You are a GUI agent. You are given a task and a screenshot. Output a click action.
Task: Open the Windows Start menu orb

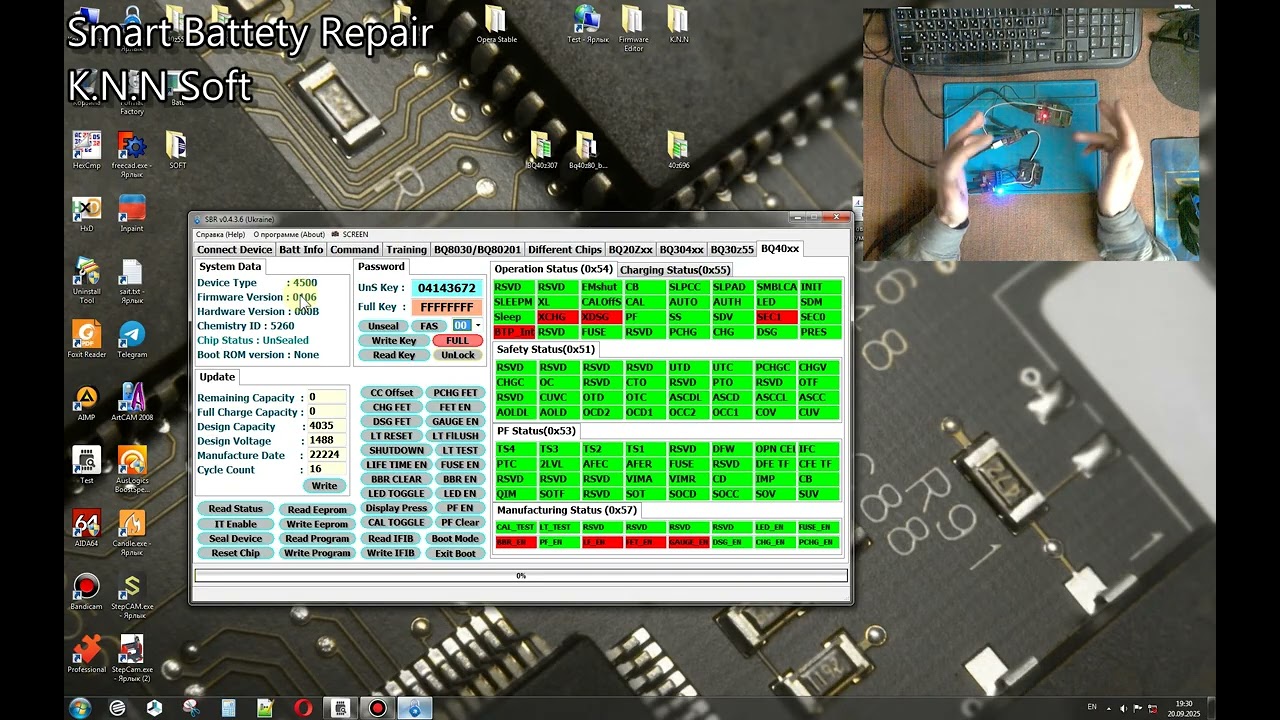pos(80,708)
